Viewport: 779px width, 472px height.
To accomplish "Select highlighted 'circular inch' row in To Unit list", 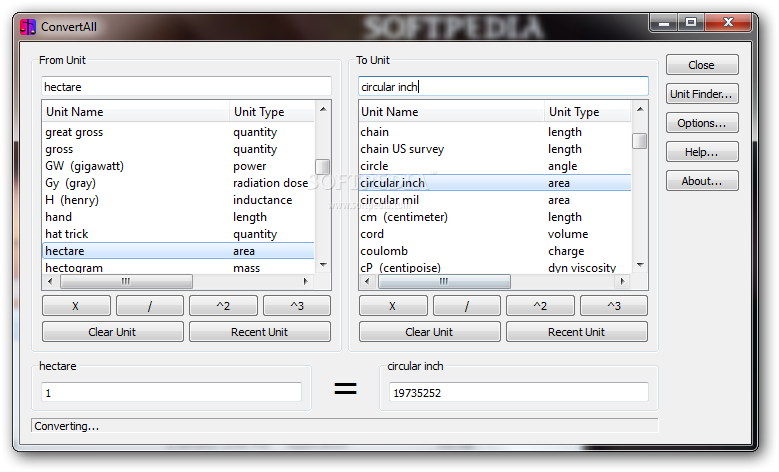I will pos(495,183).
